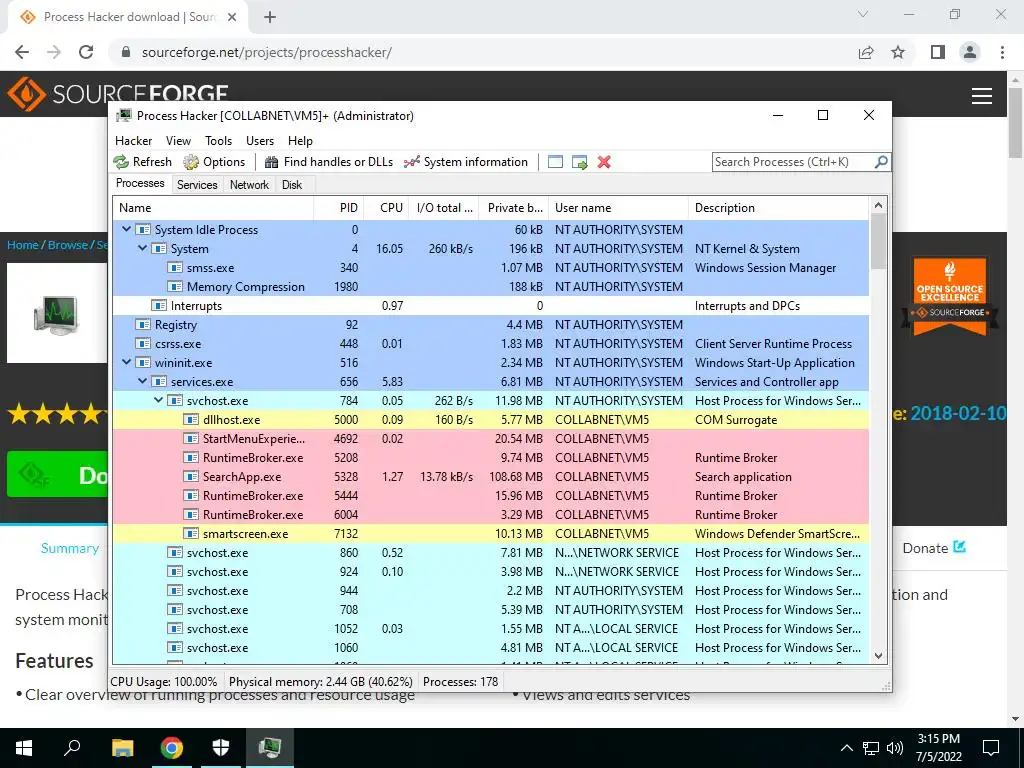Open Chrome from the taskbar
1024x768 pixels.
(172, 747)
